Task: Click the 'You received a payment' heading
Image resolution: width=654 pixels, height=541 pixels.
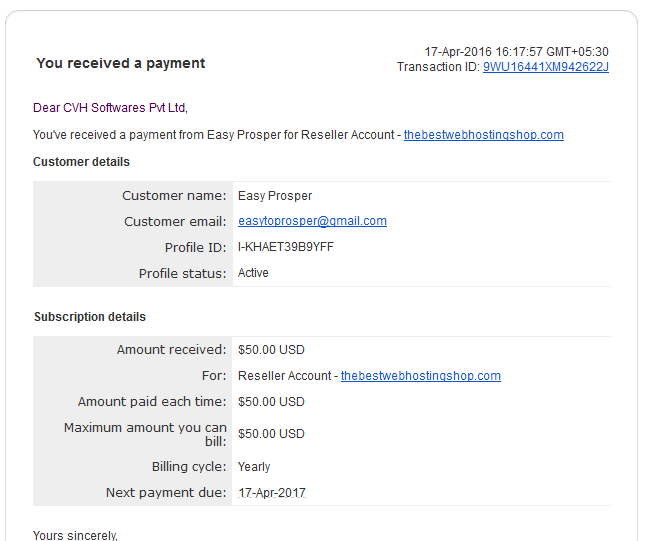Action: 121,63
